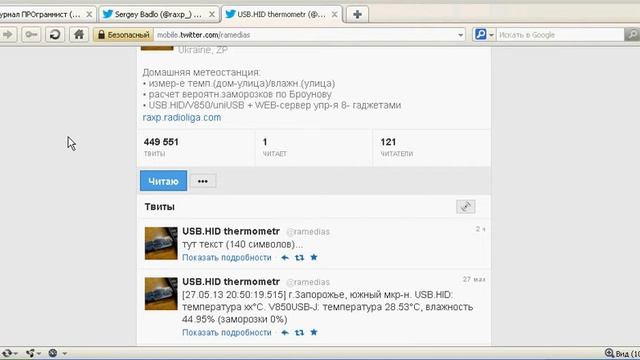Show details of the тут текст tweet
This screenshot has height=360, width=640.
227,258
